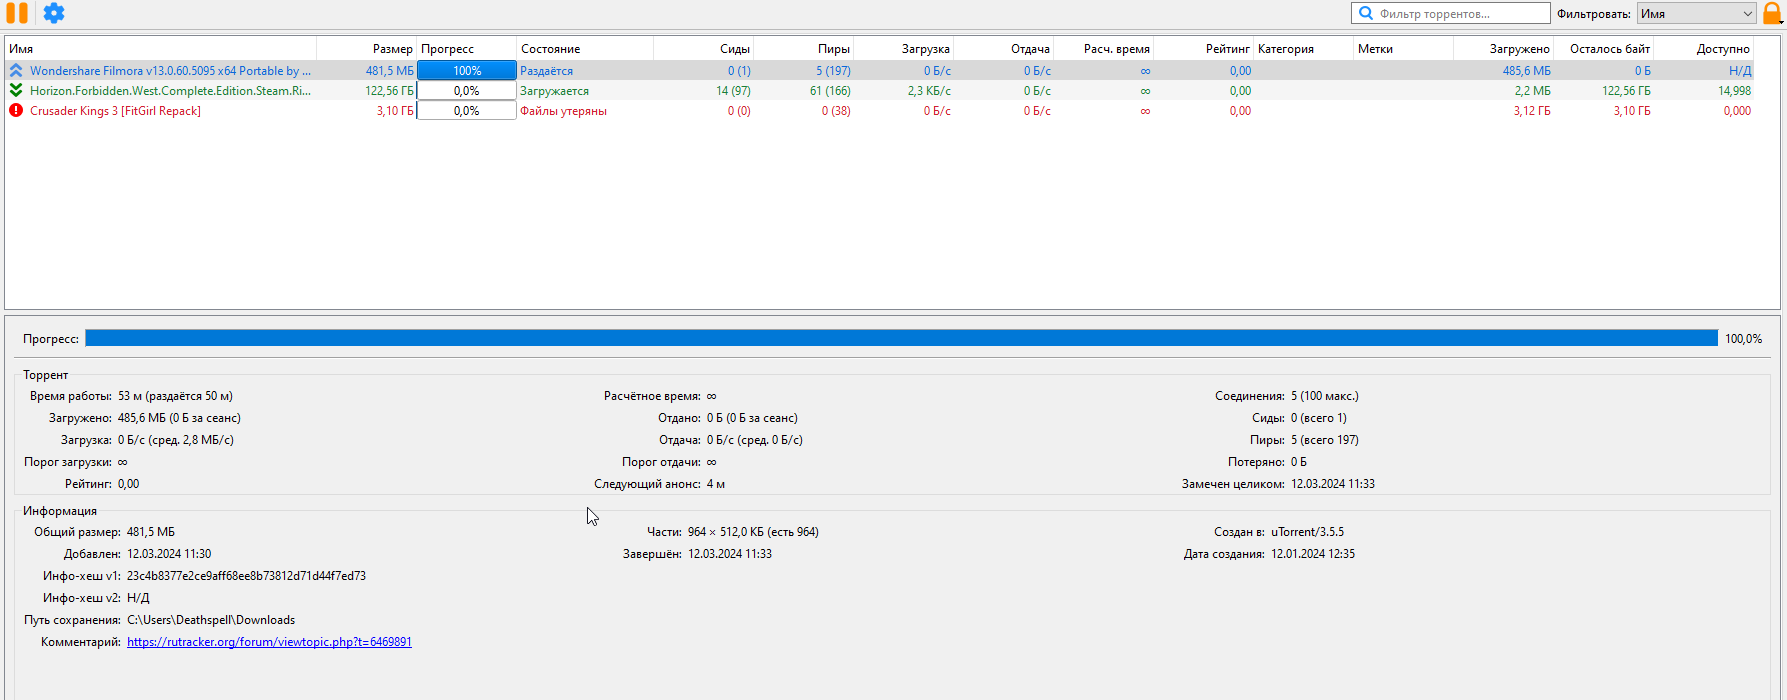The height and width of the screenshot is (700, 1787).
Task: Click the 53 м working time value
Action: pos(175,396)
